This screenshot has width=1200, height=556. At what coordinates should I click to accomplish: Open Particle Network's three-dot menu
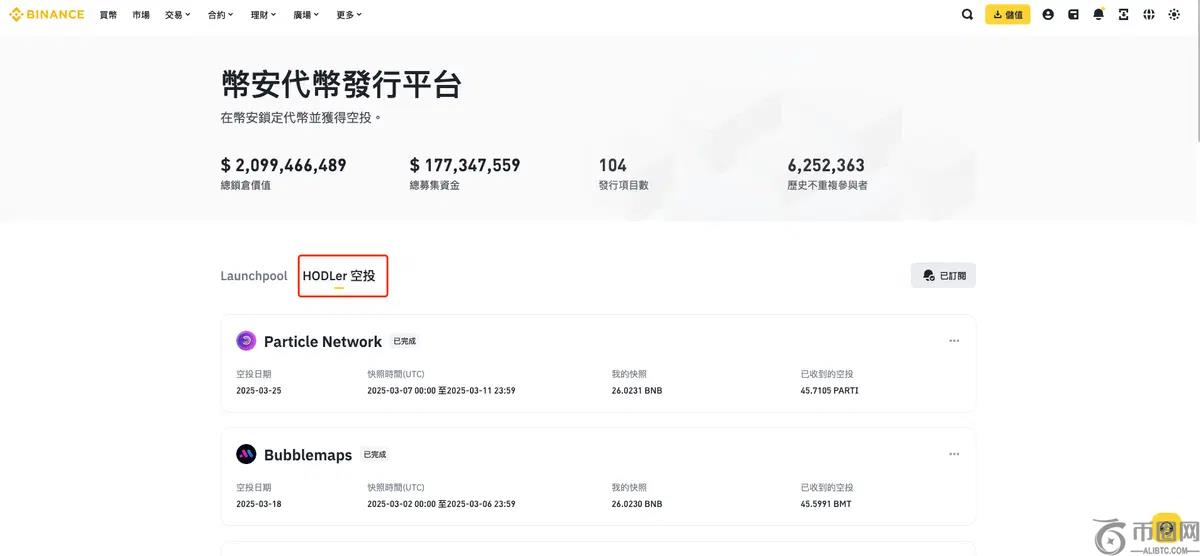[954, 341]
